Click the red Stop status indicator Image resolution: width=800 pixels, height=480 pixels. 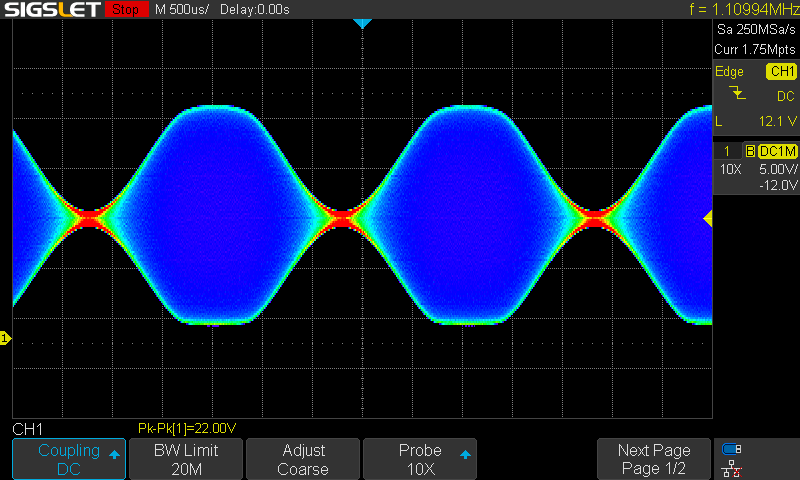tap(126, 9)
